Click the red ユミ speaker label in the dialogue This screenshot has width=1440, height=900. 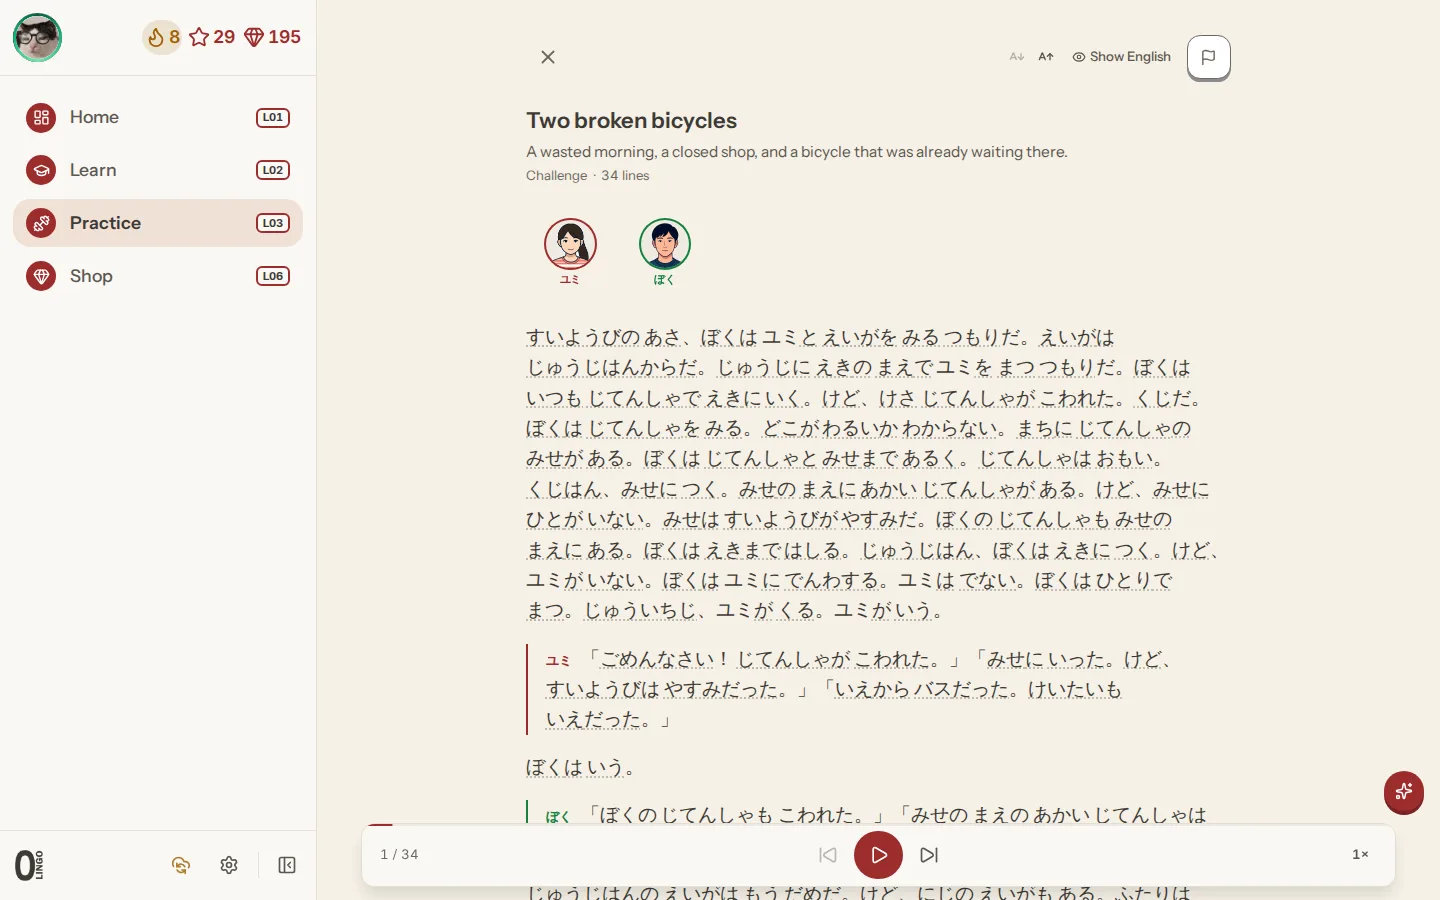[558, 661]
